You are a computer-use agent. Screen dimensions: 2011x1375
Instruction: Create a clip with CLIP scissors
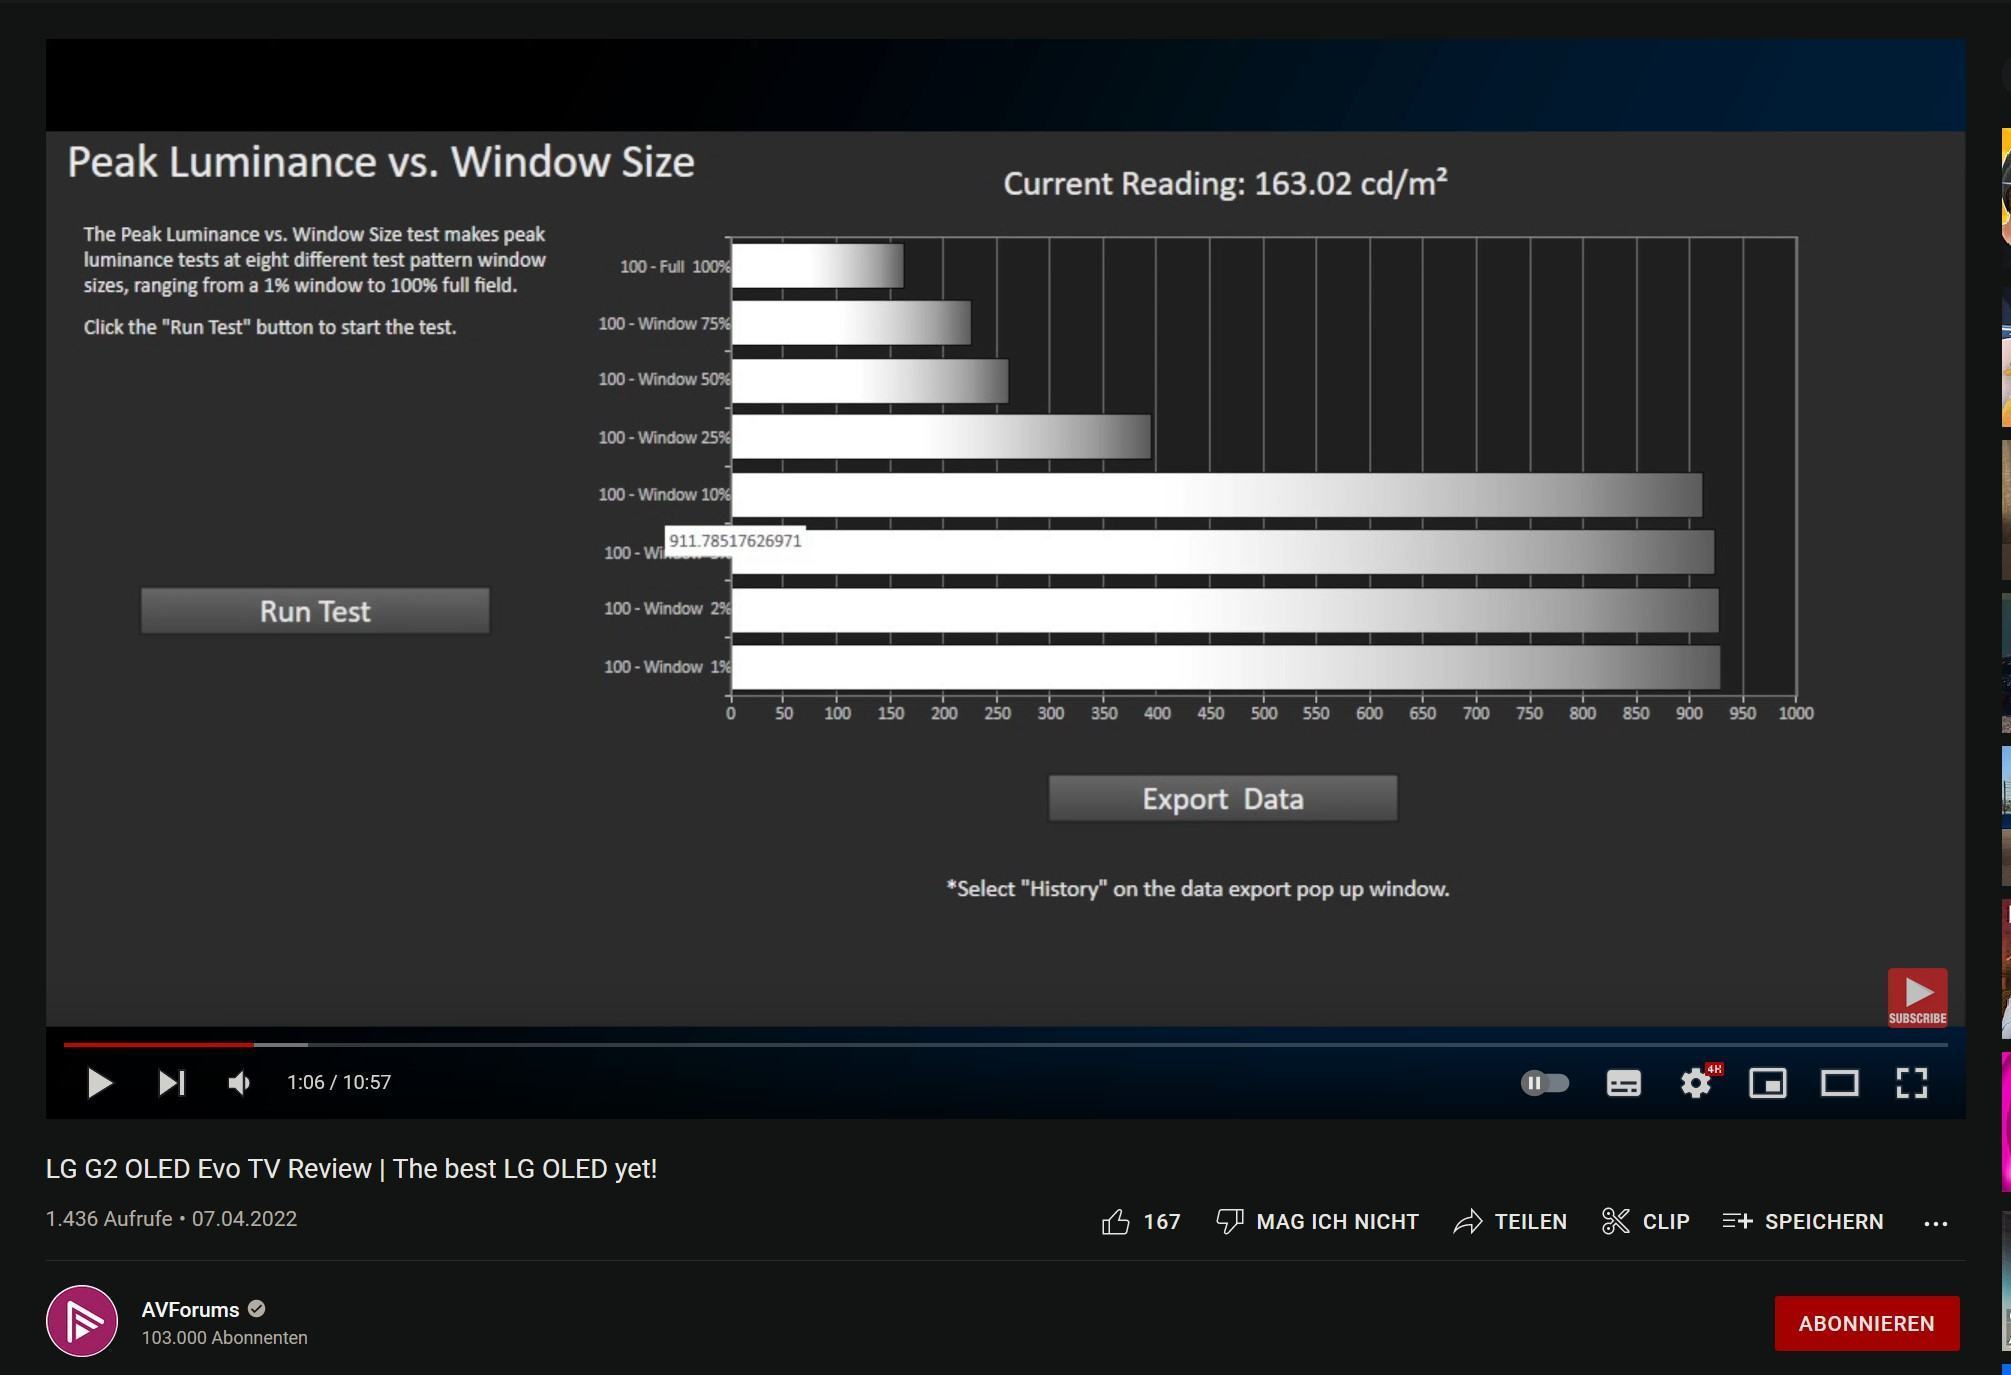[1646, 1222]
